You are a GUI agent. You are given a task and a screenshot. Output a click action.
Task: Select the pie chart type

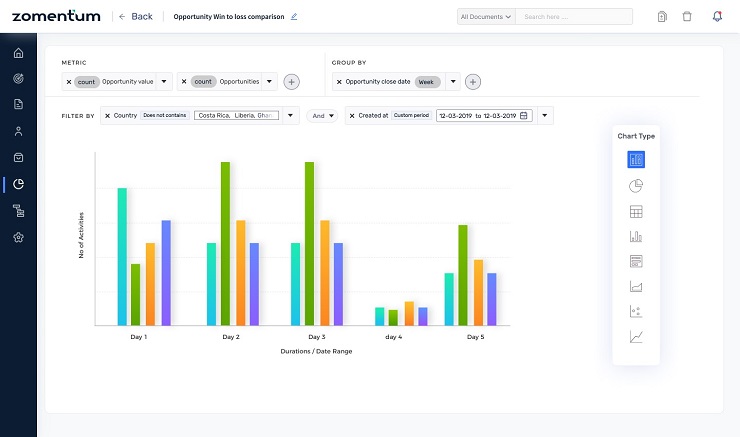[x=636, y=185]
